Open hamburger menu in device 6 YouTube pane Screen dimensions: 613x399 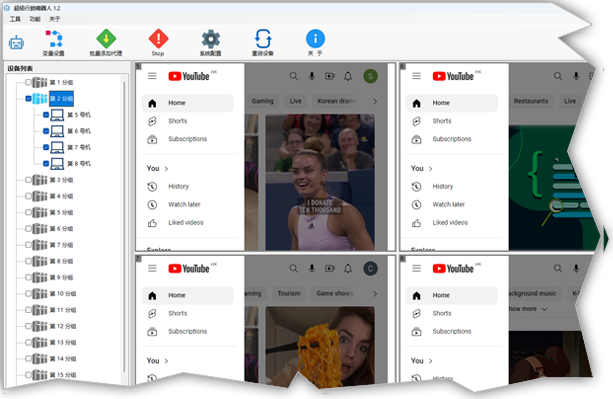416,76
